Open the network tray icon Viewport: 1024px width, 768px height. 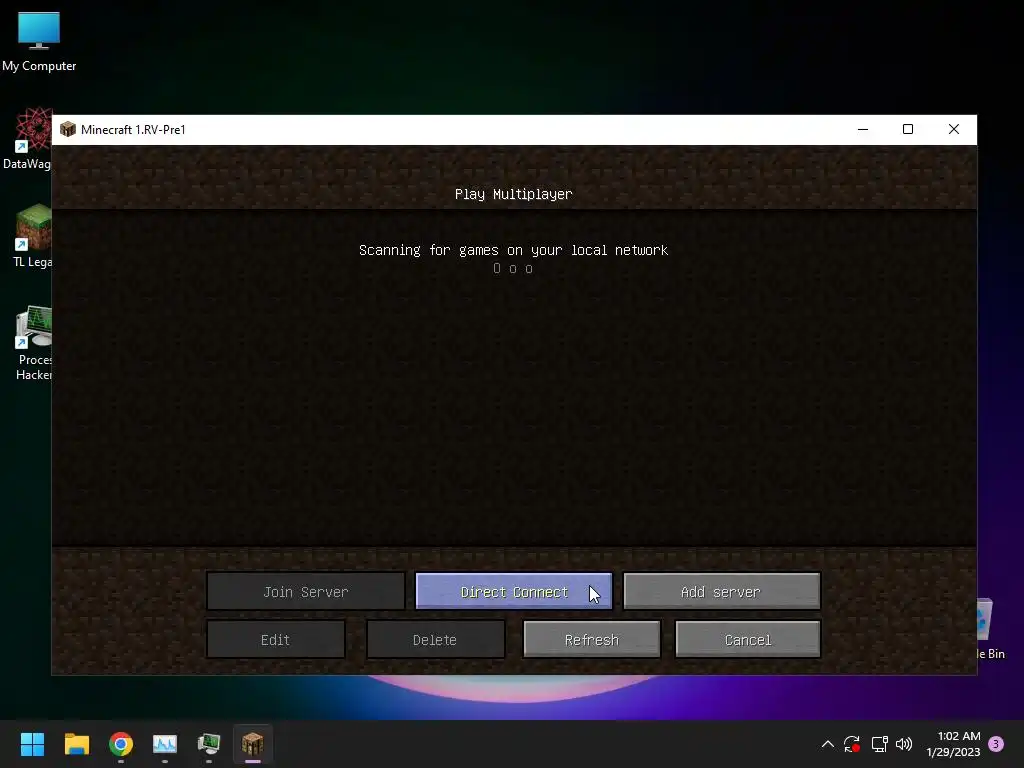pyautogui.click(x=879, y=744)
